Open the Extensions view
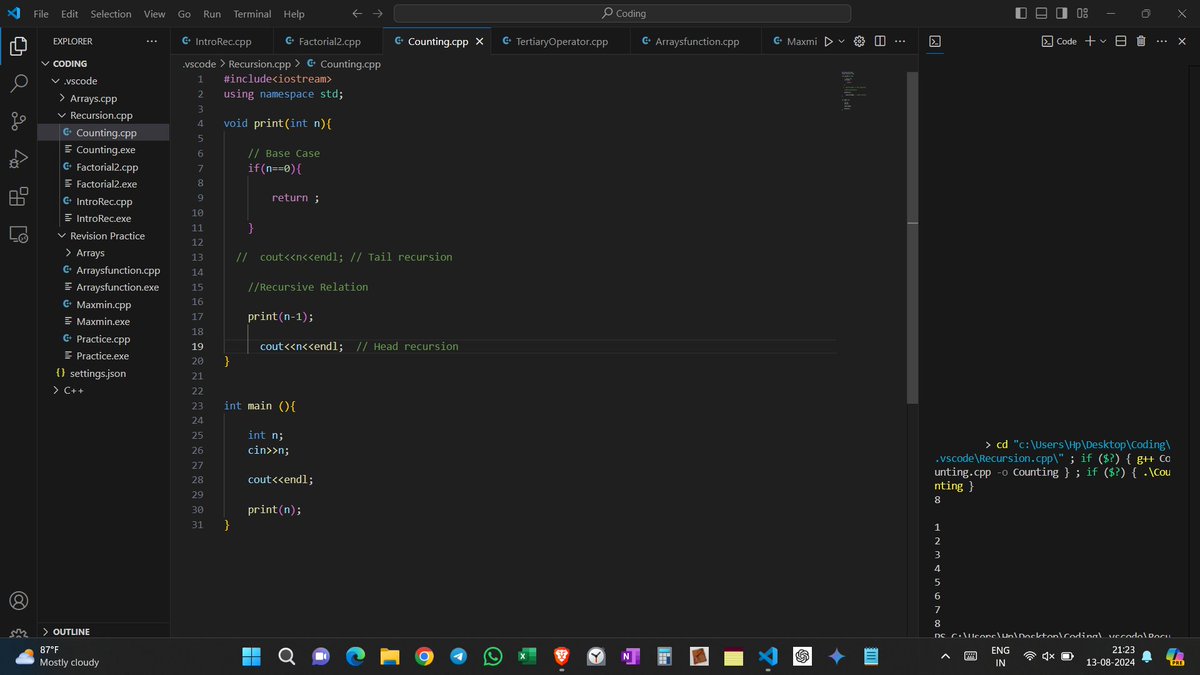This screenshot has height=675, width=1200. point(18,196)
